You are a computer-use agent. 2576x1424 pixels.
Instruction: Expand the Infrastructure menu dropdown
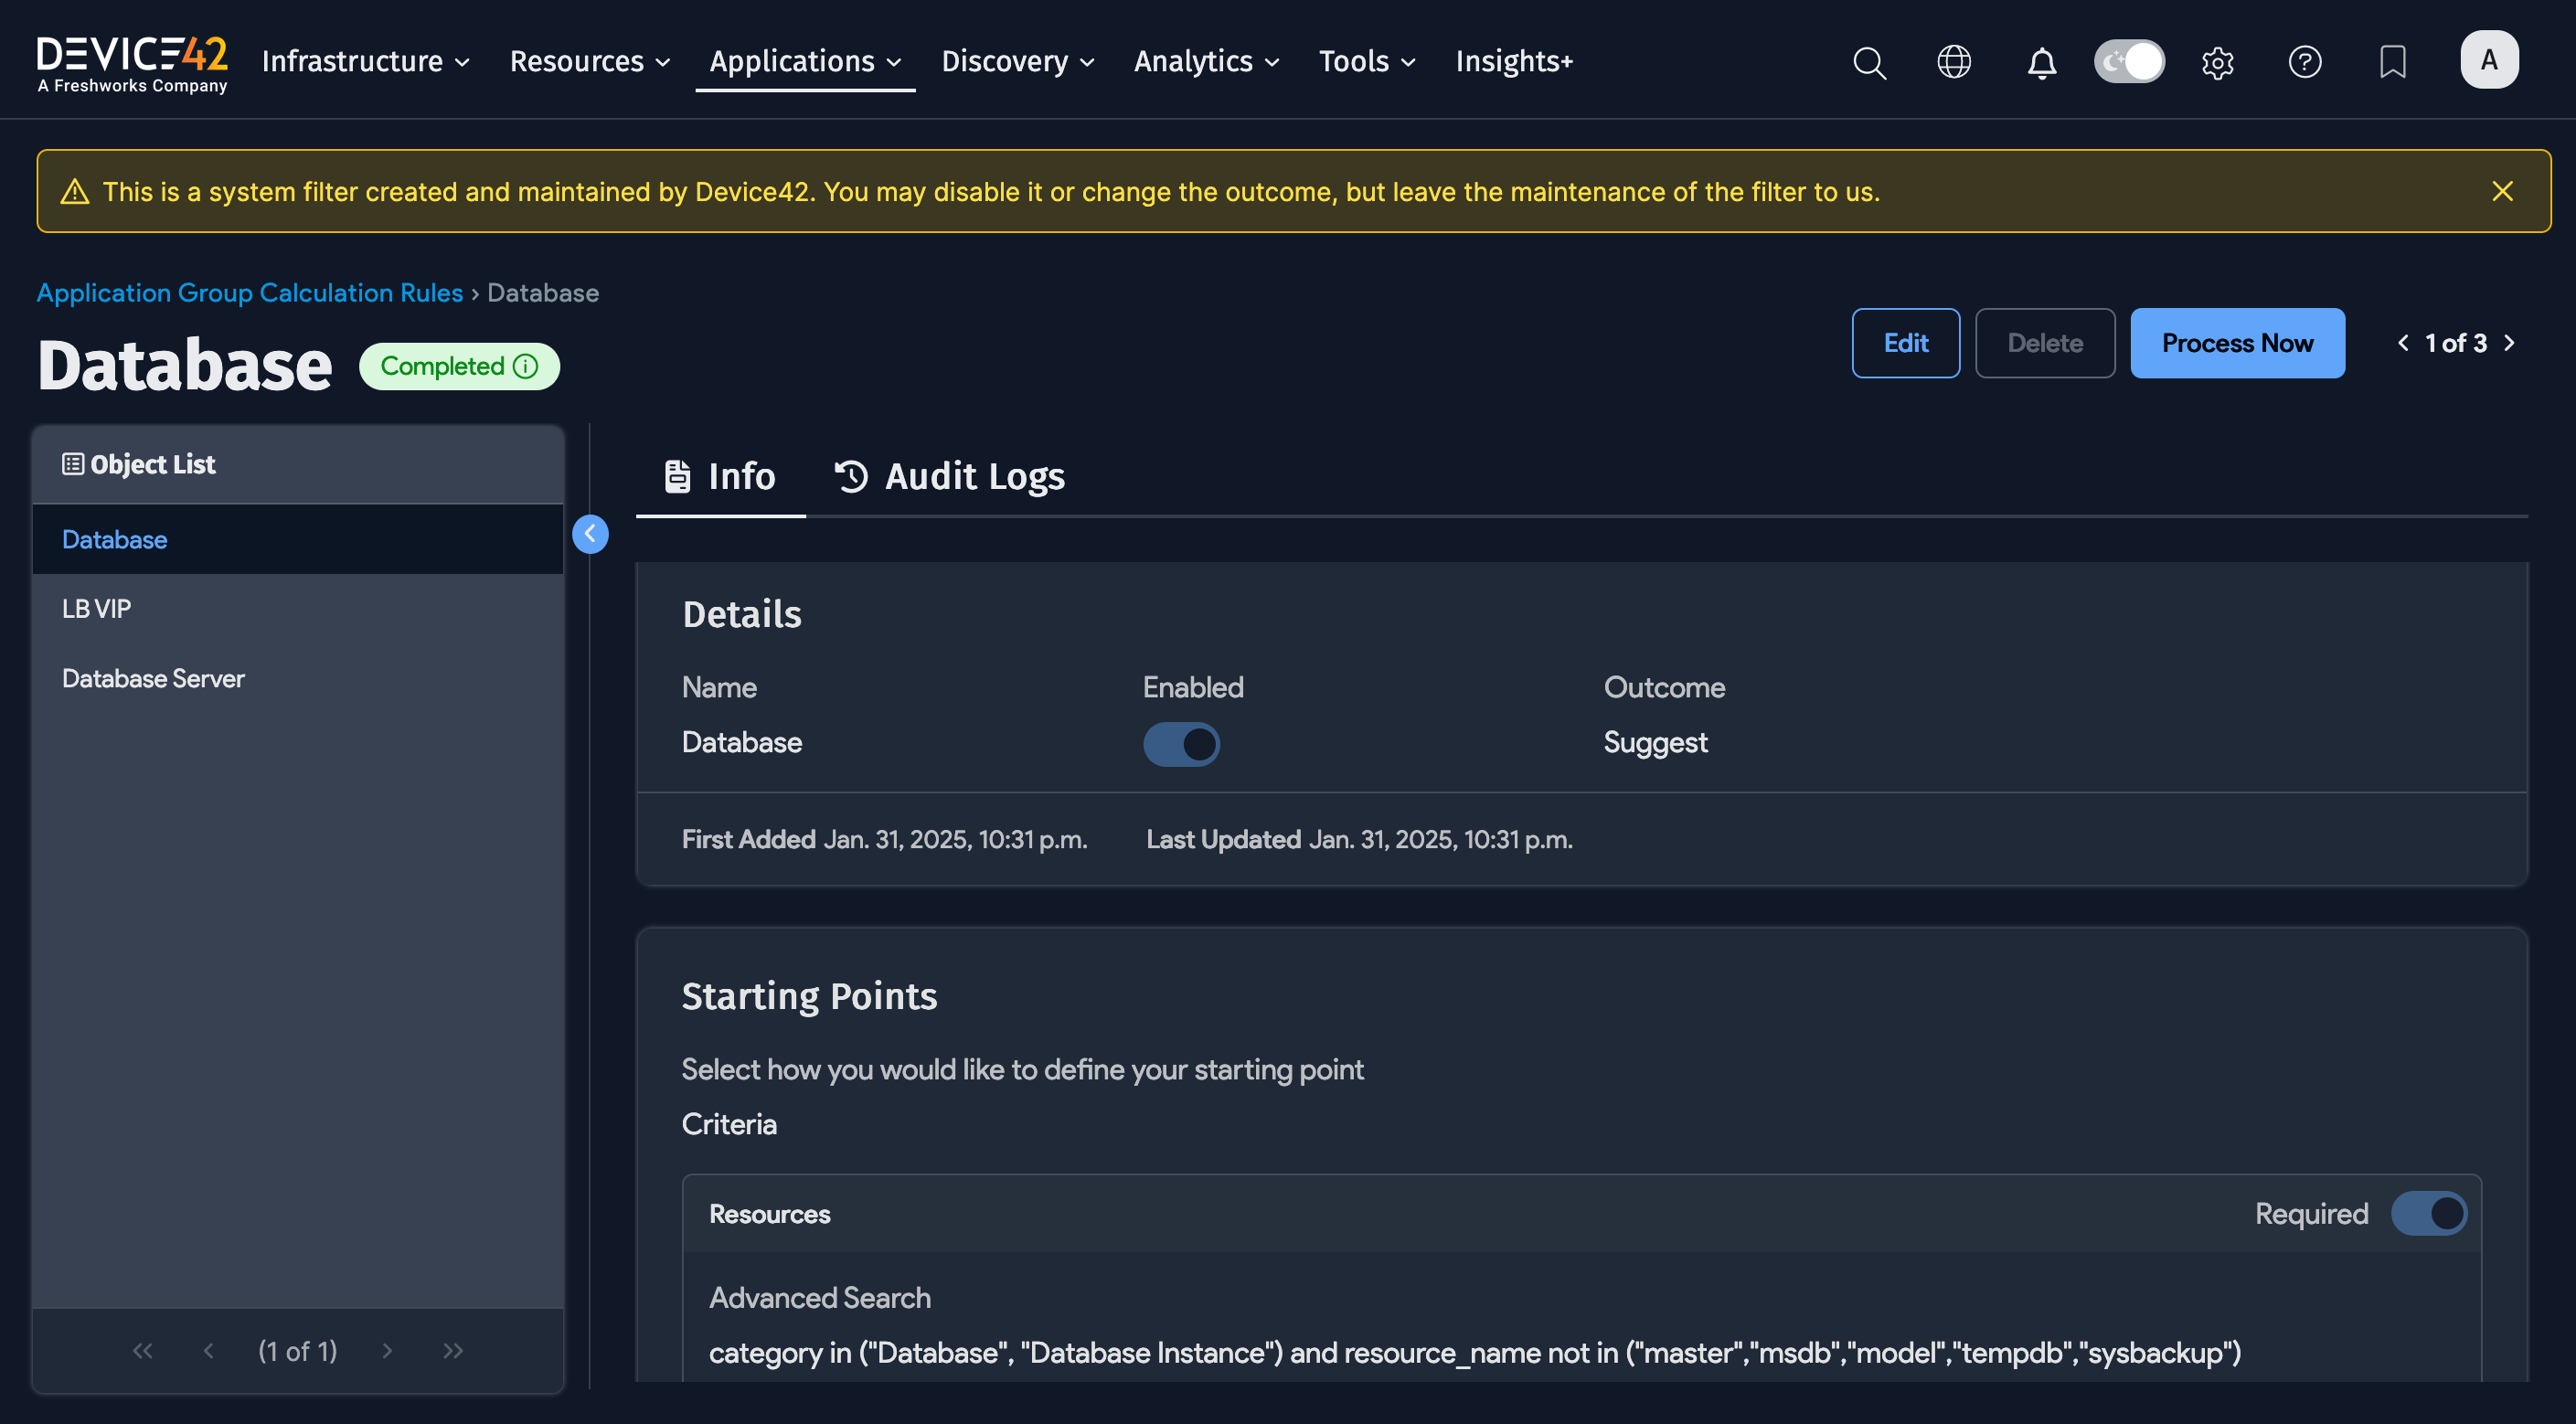[x=365, y=62]
